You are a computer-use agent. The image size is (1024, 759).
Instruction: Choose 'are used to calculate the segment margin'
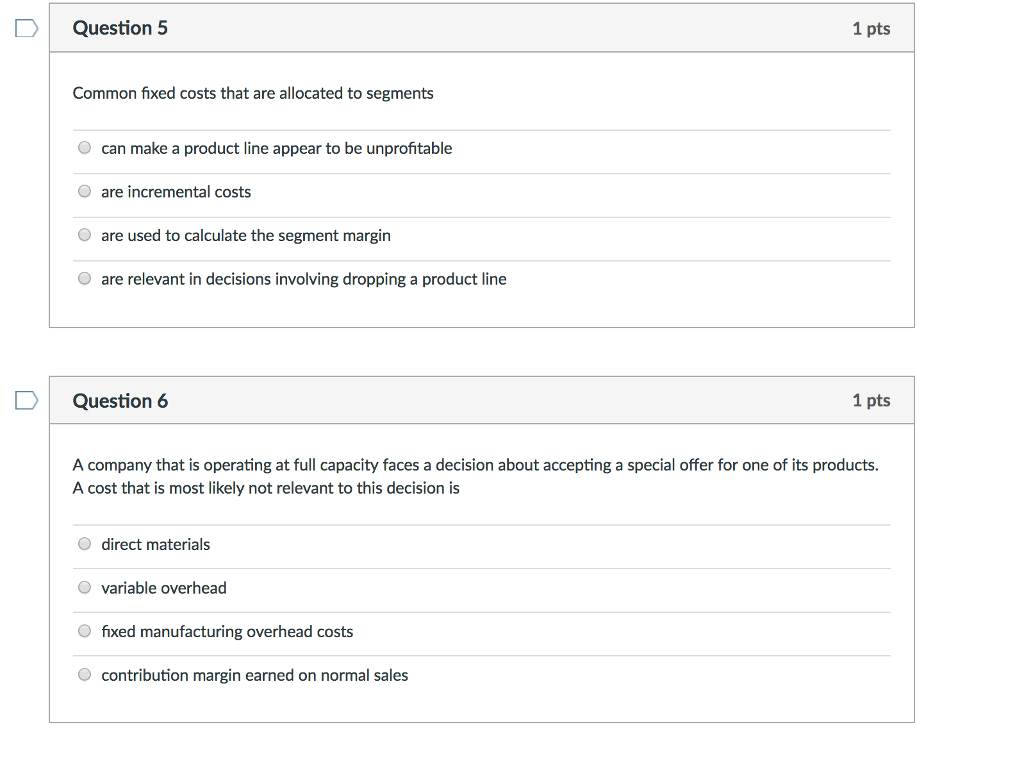click(84, 234)
